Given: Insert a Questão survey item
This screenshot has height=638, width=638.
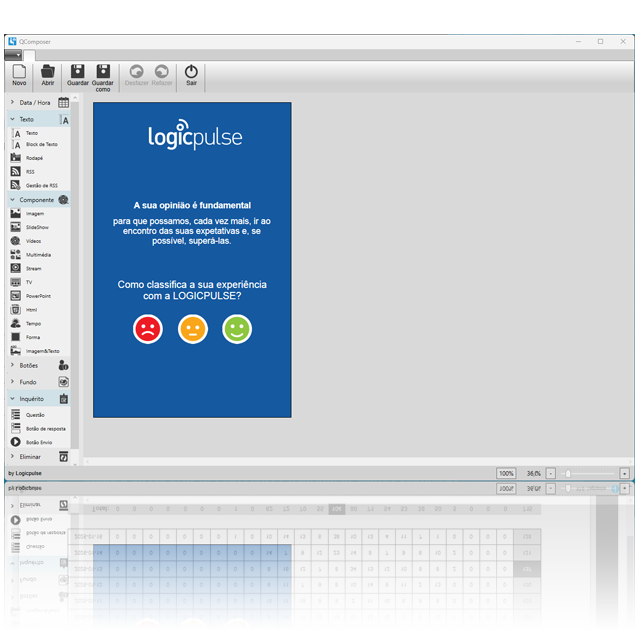Looking at the screenshot, I should (x=35, y=415).
